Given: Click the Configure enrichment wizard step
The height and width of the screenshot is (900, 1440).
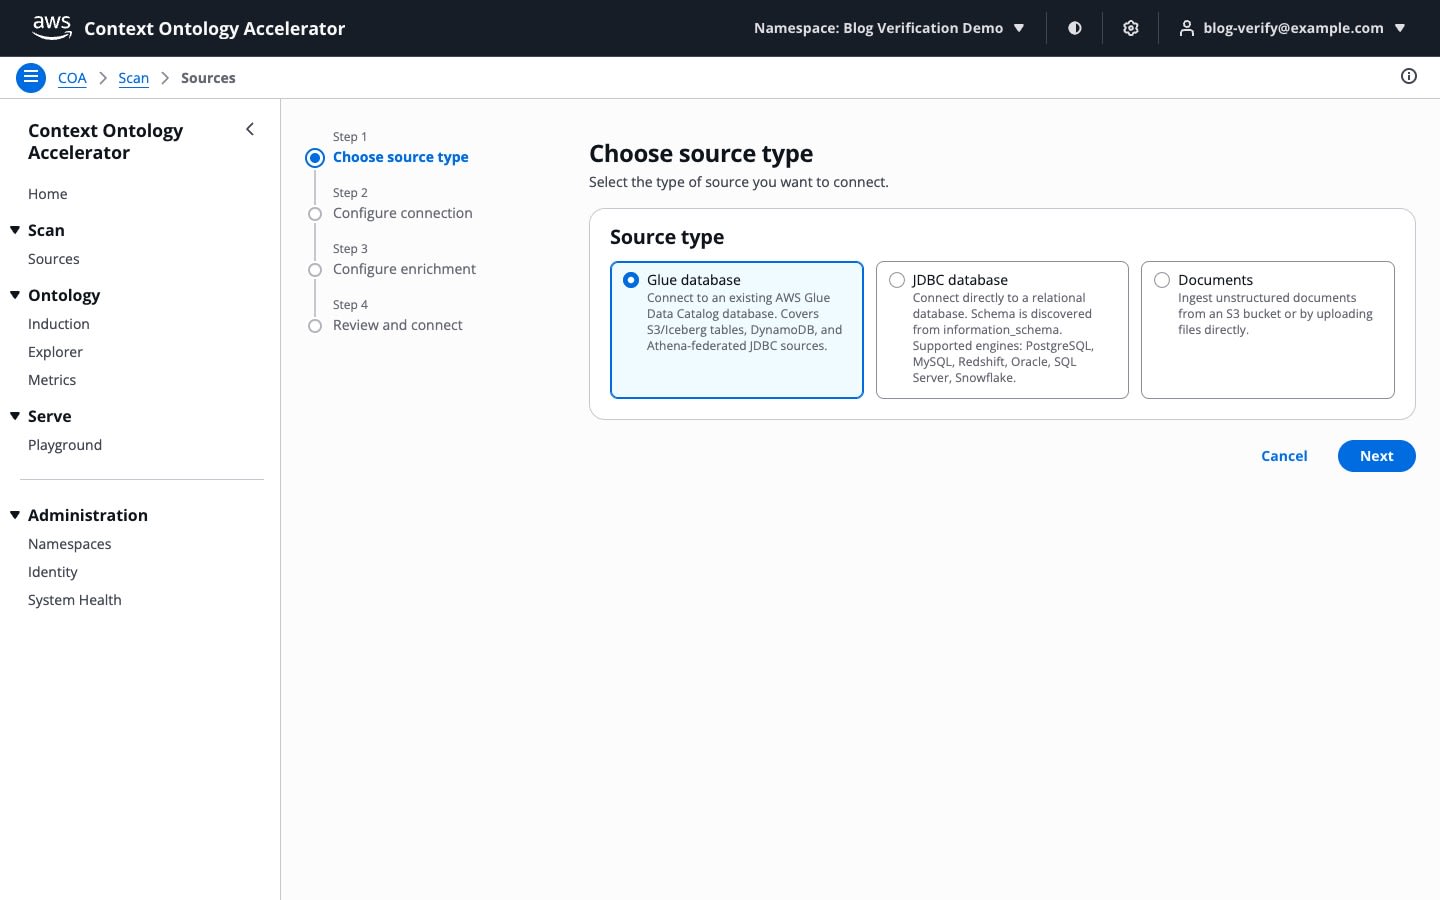Looking at the screenshot, I should (x=404, y=269).
